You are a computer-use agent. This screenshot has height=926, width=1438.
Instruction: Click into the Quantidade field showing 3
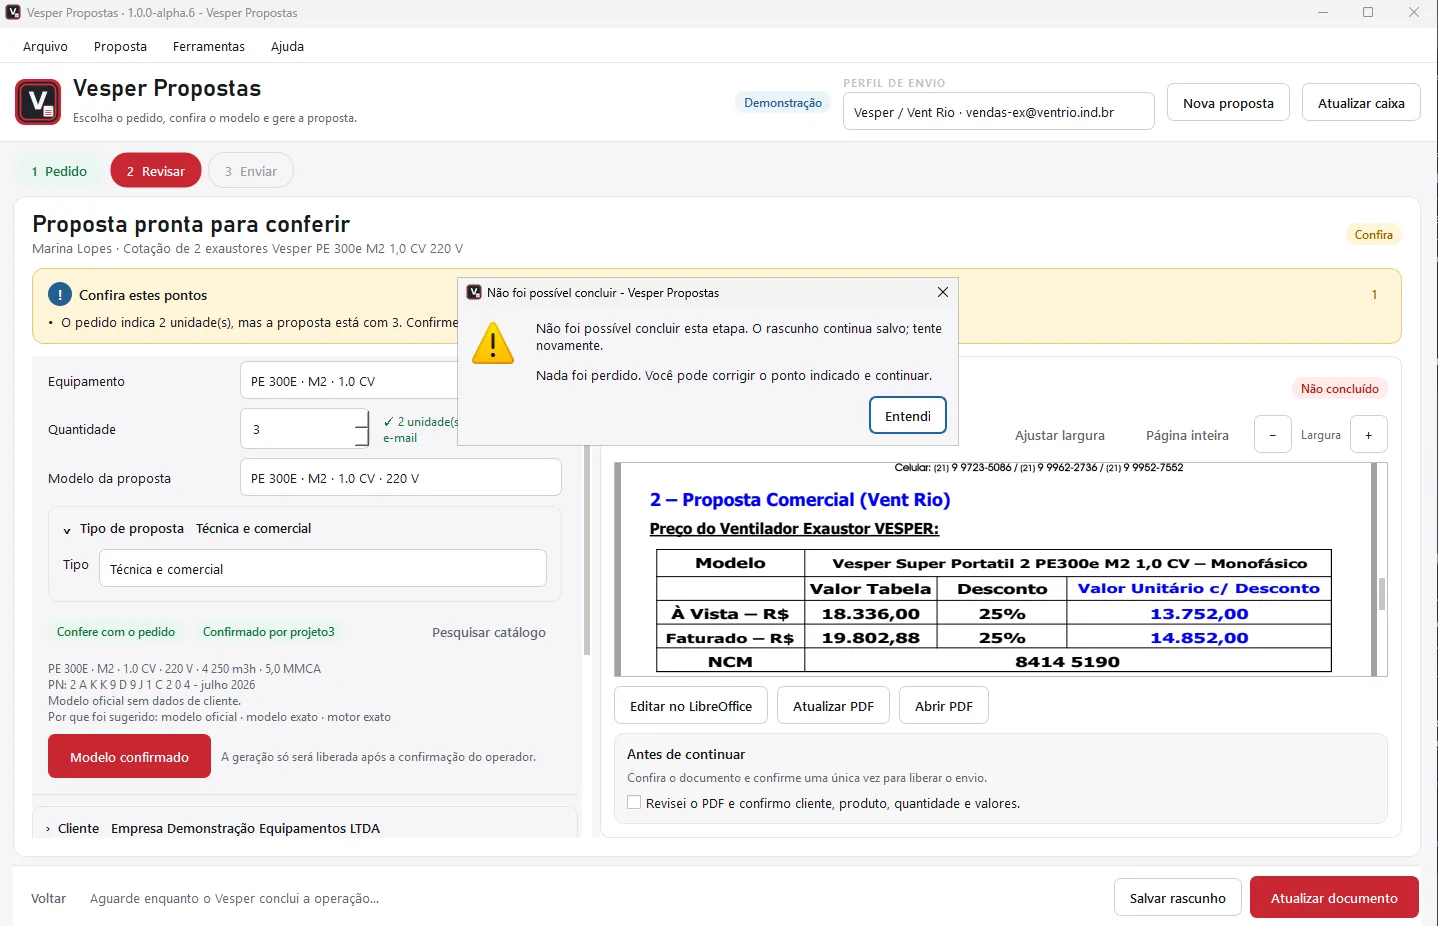pos(297,429)
